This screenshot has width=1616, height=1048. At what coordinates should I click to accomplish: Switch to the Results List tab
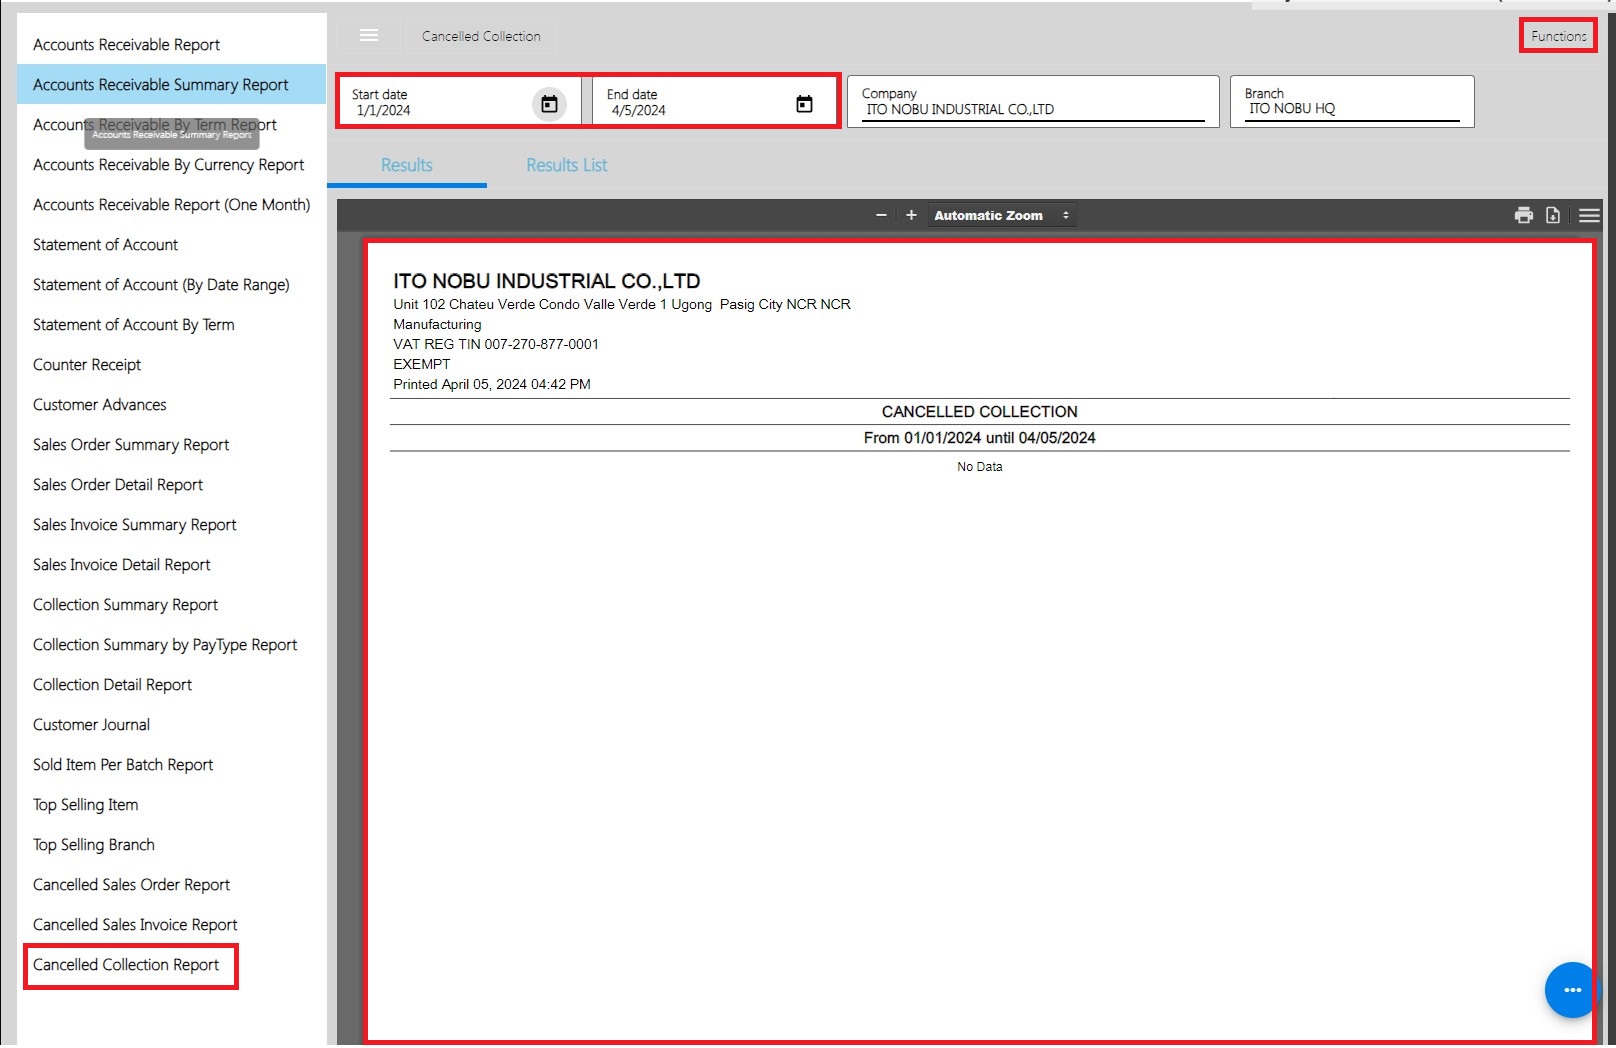pos(567,166)
